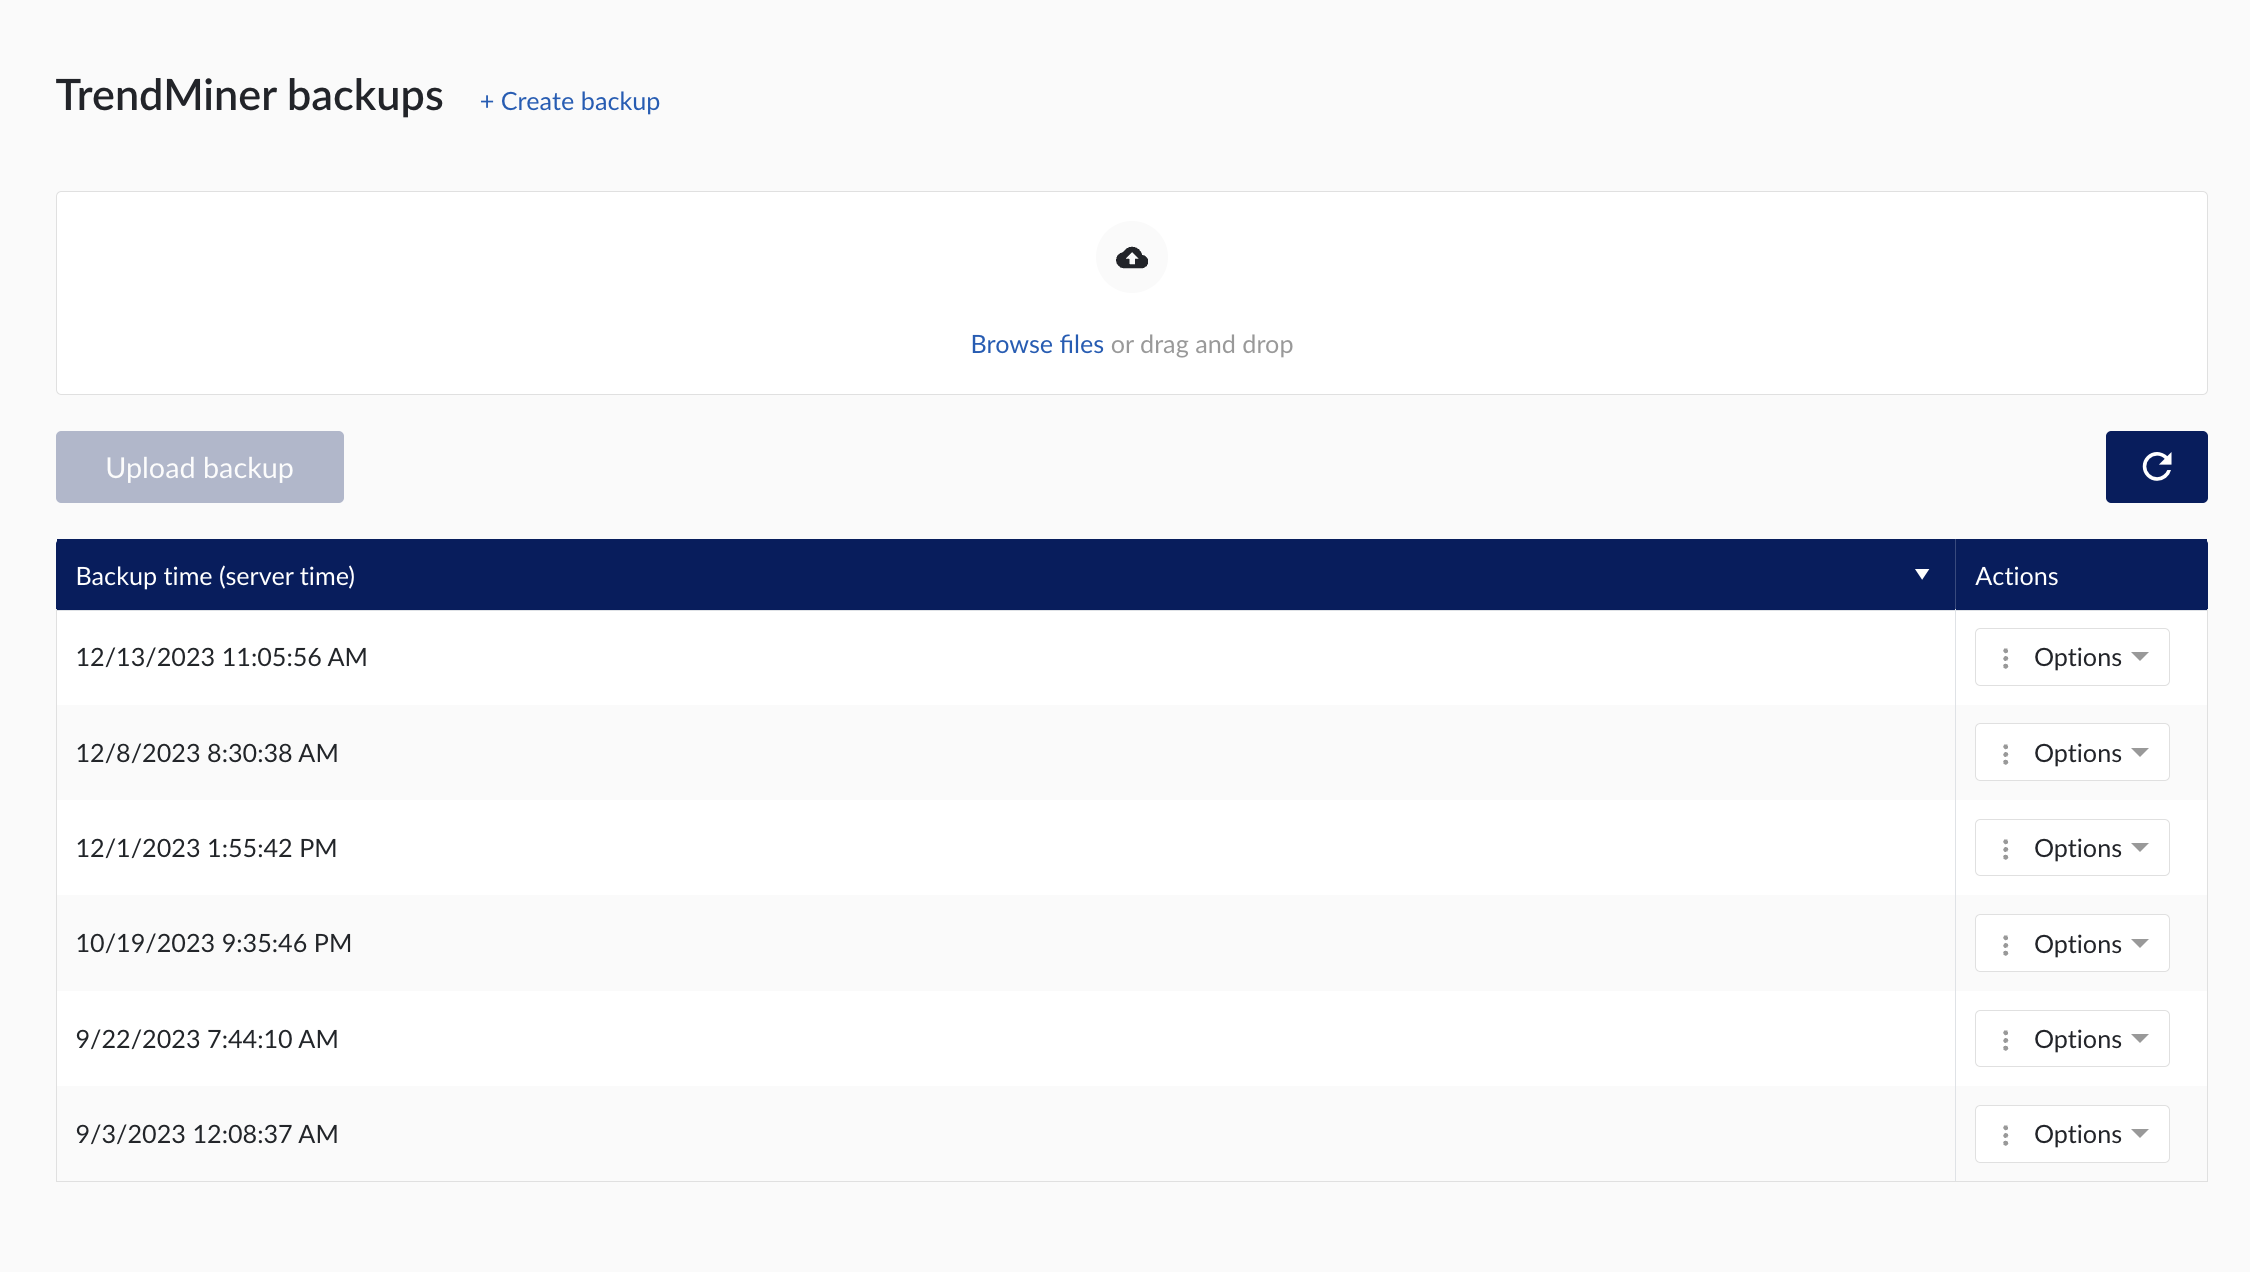Screen dimensions: 2250x1272
Task: Select the 10/19/2023 9:35:46 PM timestamp
Action: click(214, 943)
